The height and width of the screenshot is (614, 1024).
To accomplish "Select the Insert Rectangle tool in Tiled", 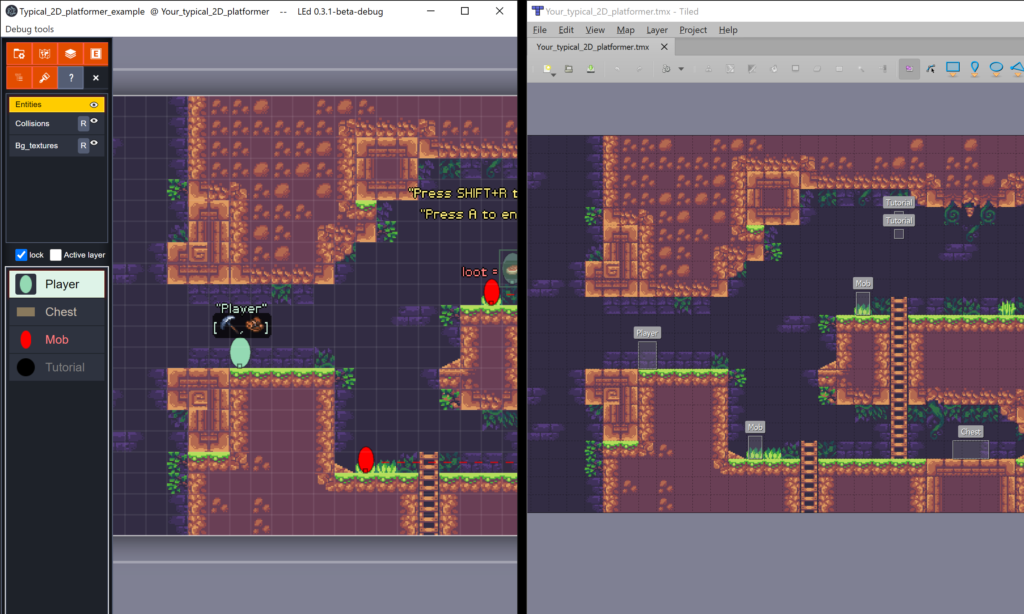I will pos(953,69).
